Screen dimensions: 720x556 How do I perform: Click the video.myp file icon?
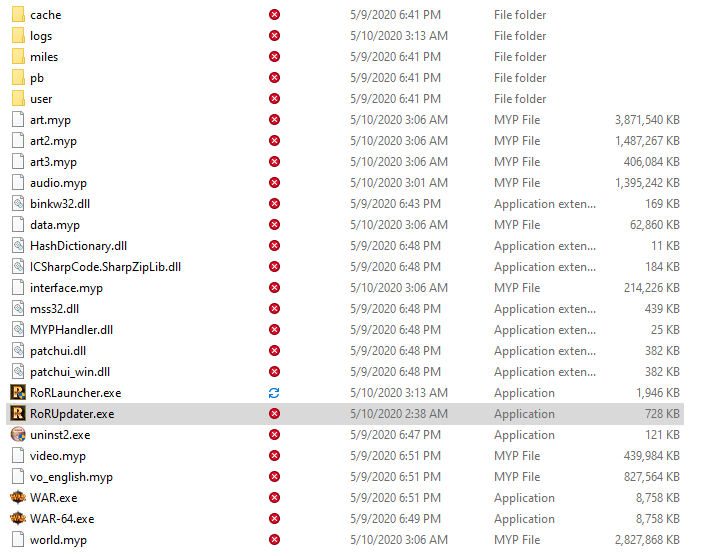(18, 456)
